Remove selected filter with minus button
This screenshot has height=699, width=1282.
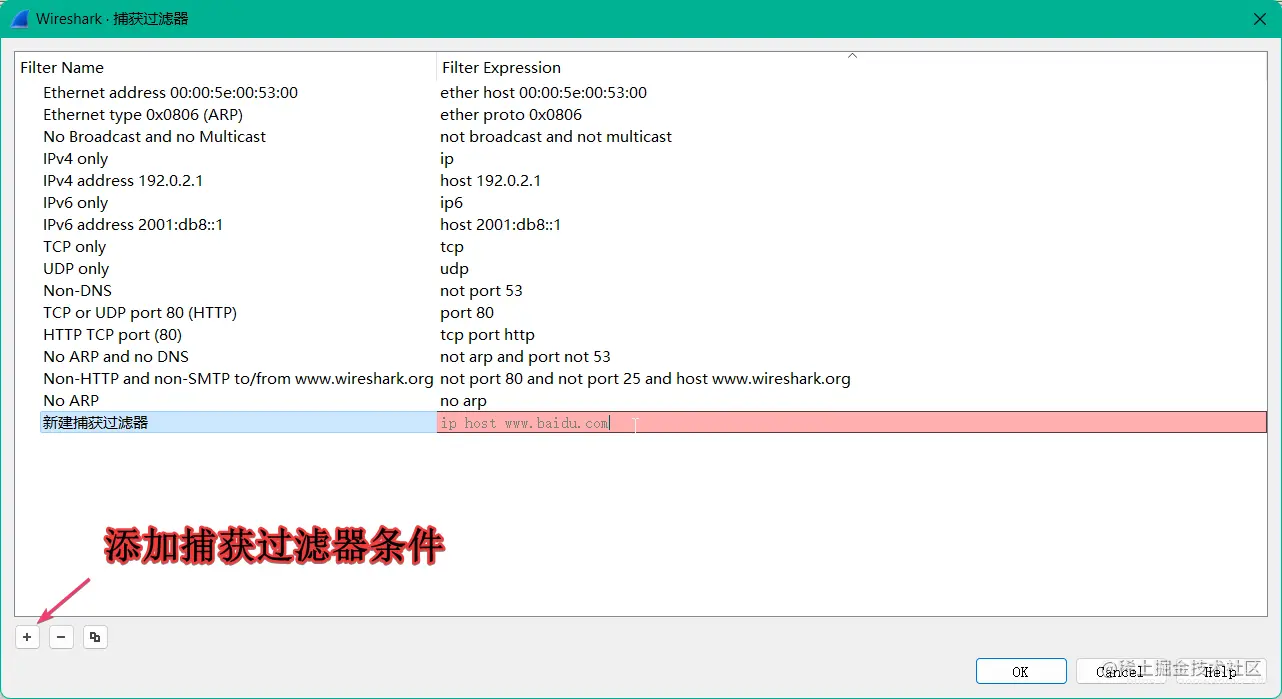click(61, 636)
